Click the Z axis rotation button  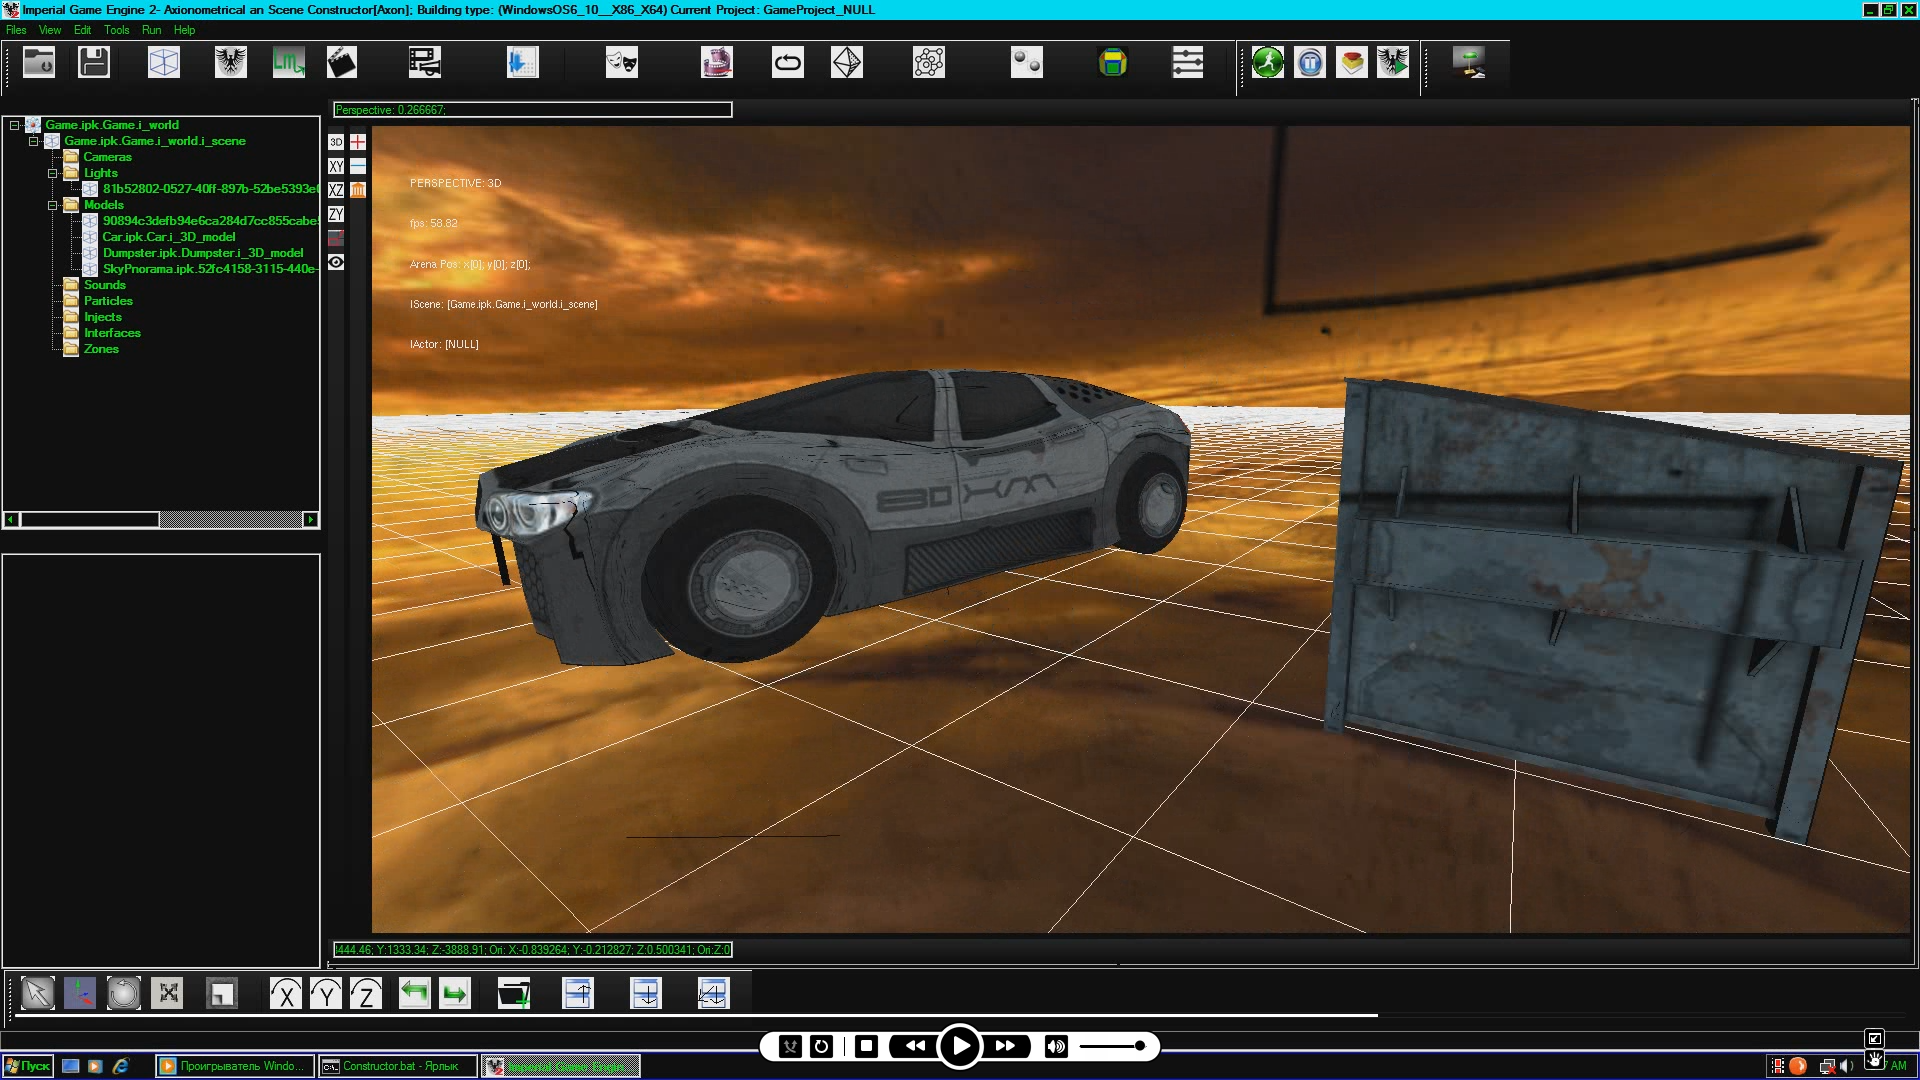[x=366, y=993]
